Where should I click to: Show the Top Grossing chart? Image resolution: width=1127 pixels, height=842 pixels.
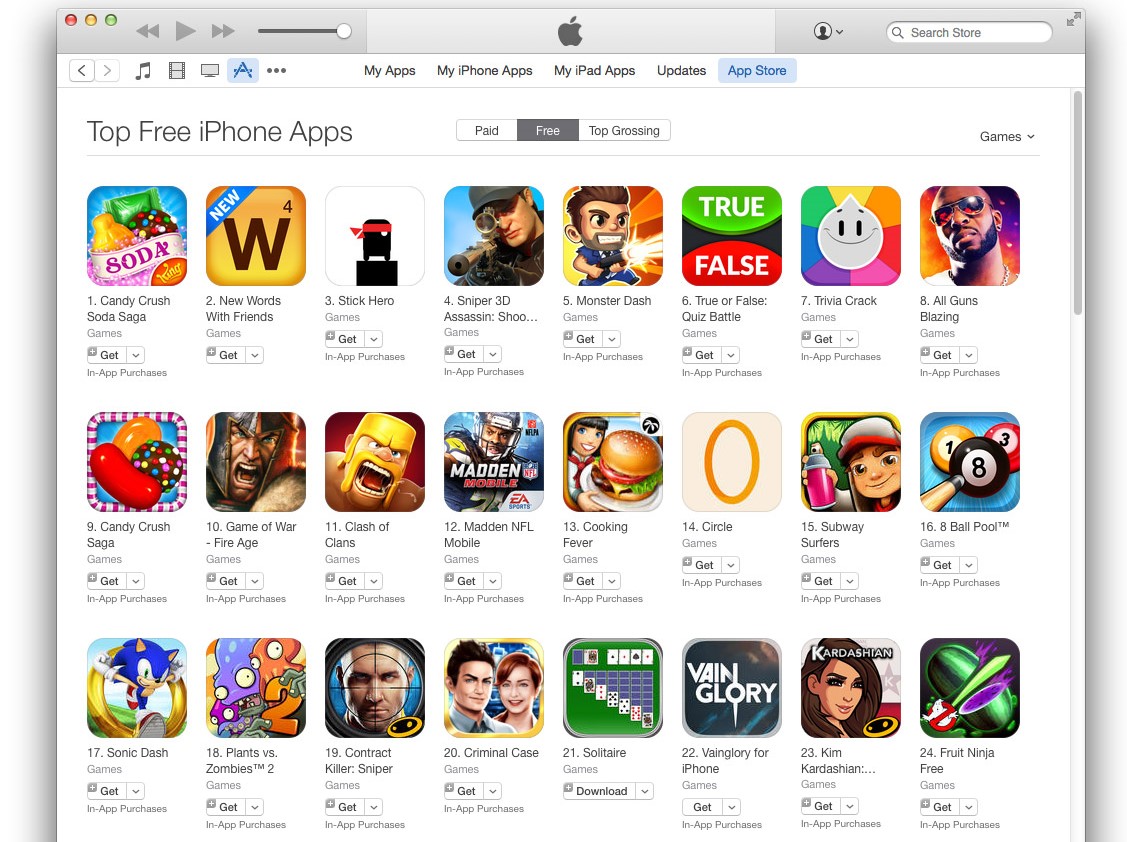(x=624, y=130)
